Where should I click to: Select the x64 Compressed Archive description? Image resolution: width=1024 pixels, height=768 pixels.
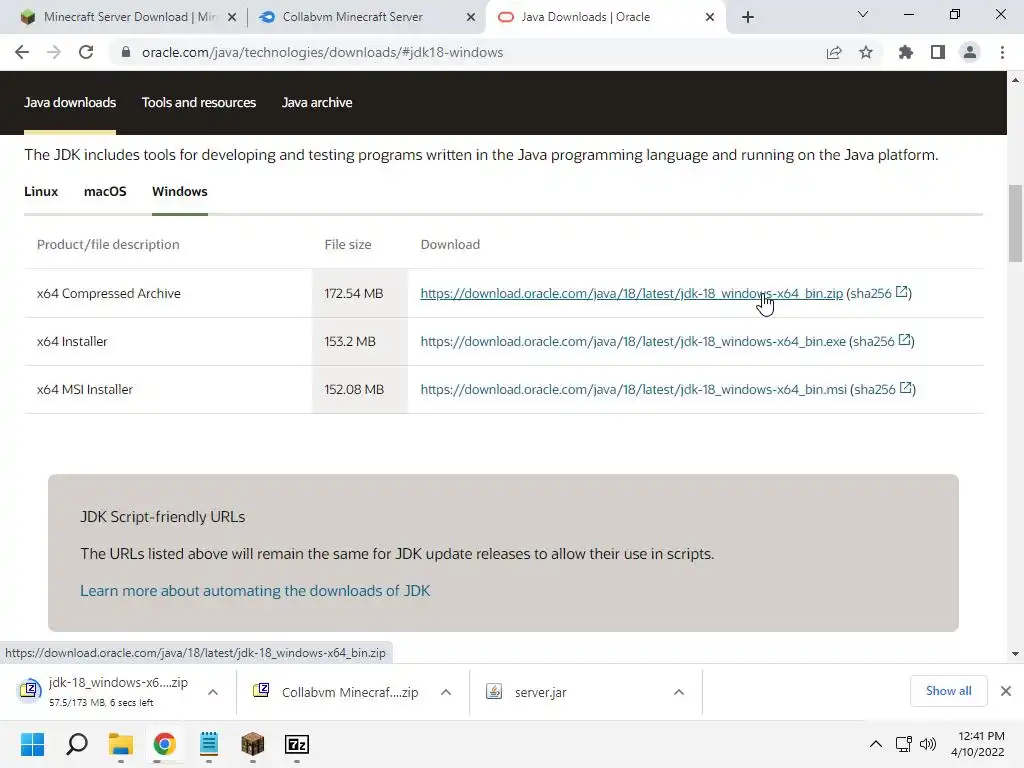pos(108,293)
